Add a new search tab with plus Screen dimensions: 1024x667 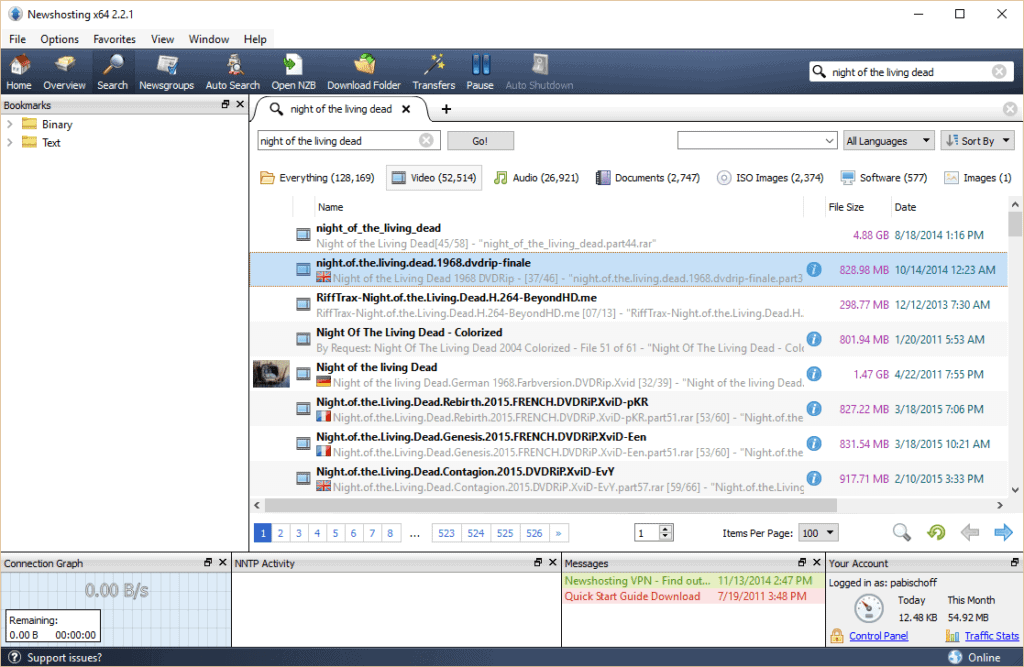[446, 109]
